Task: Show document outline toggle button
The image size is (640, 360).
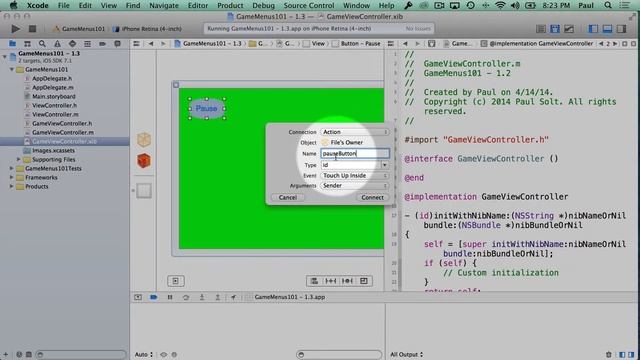Action: point(176,281)
